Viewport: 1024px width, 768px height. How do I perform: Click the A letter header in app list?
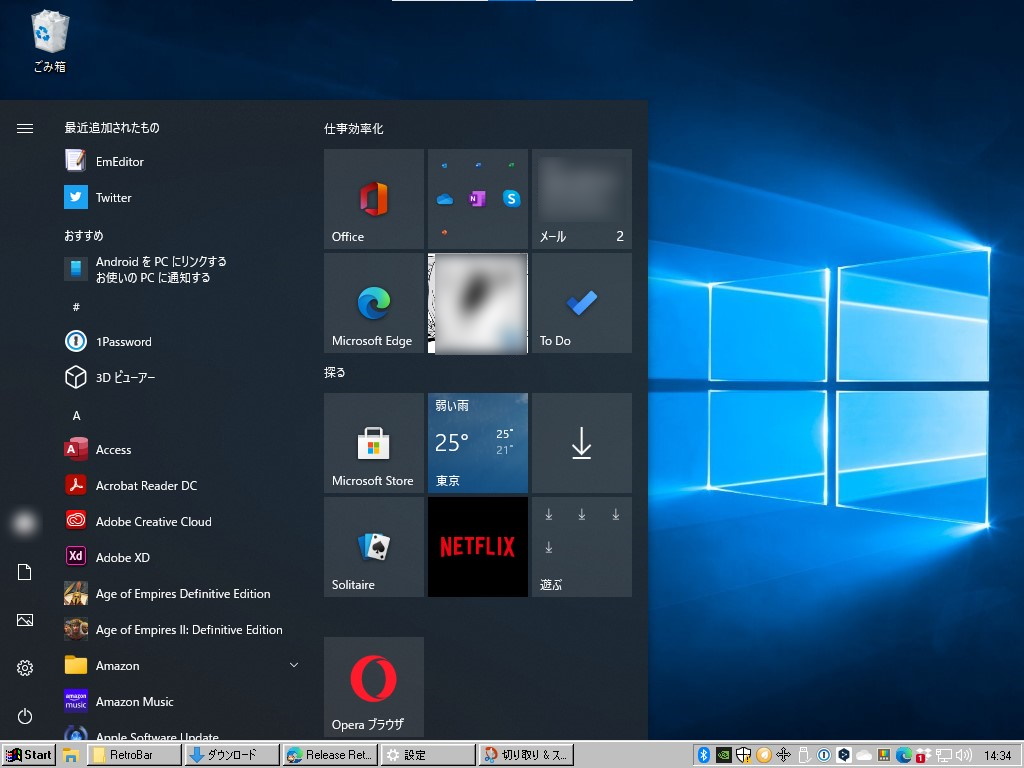pyautogui.click(x=76, y=415)
